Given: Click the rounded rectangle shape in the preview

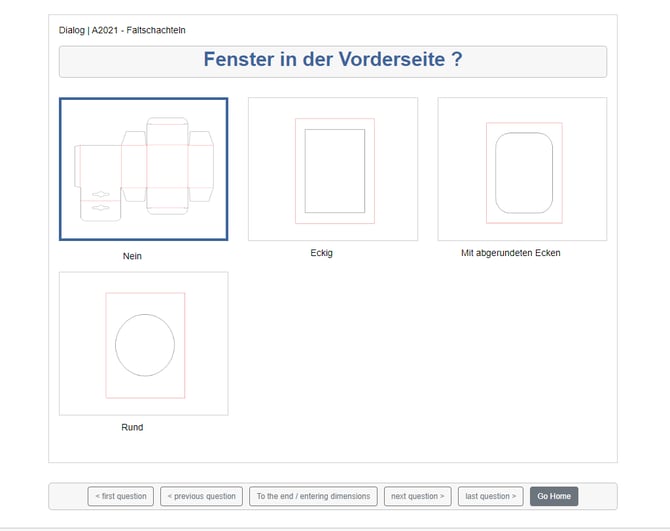Looking at the screenshot, I should [524, 173].
